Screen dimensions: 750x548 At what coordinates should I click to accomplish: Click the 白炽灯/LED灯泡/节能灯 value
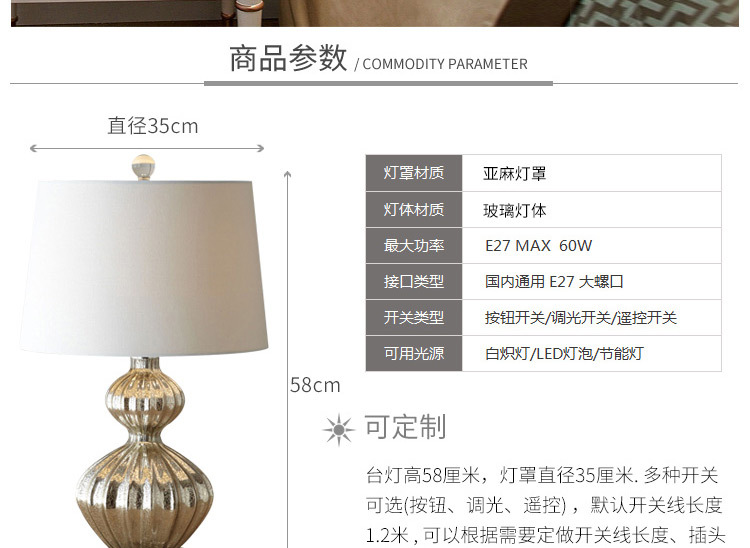(x=564, y=354)
